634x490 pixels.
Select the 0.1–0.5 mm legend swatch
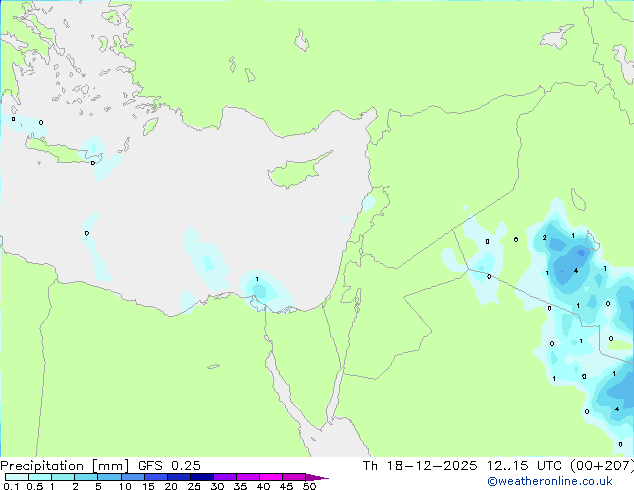click(17, 477)
